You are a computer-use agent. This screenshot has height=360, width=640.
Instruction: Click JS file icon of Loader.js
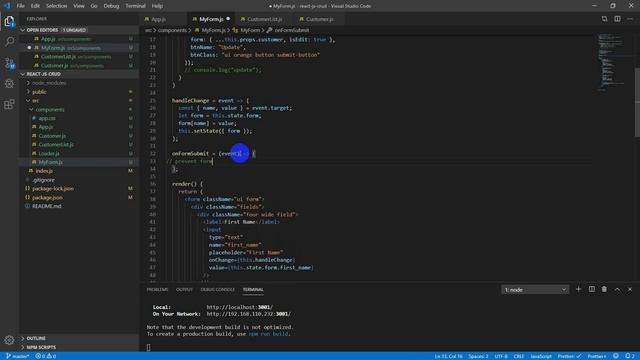click(x=34, y=153)
